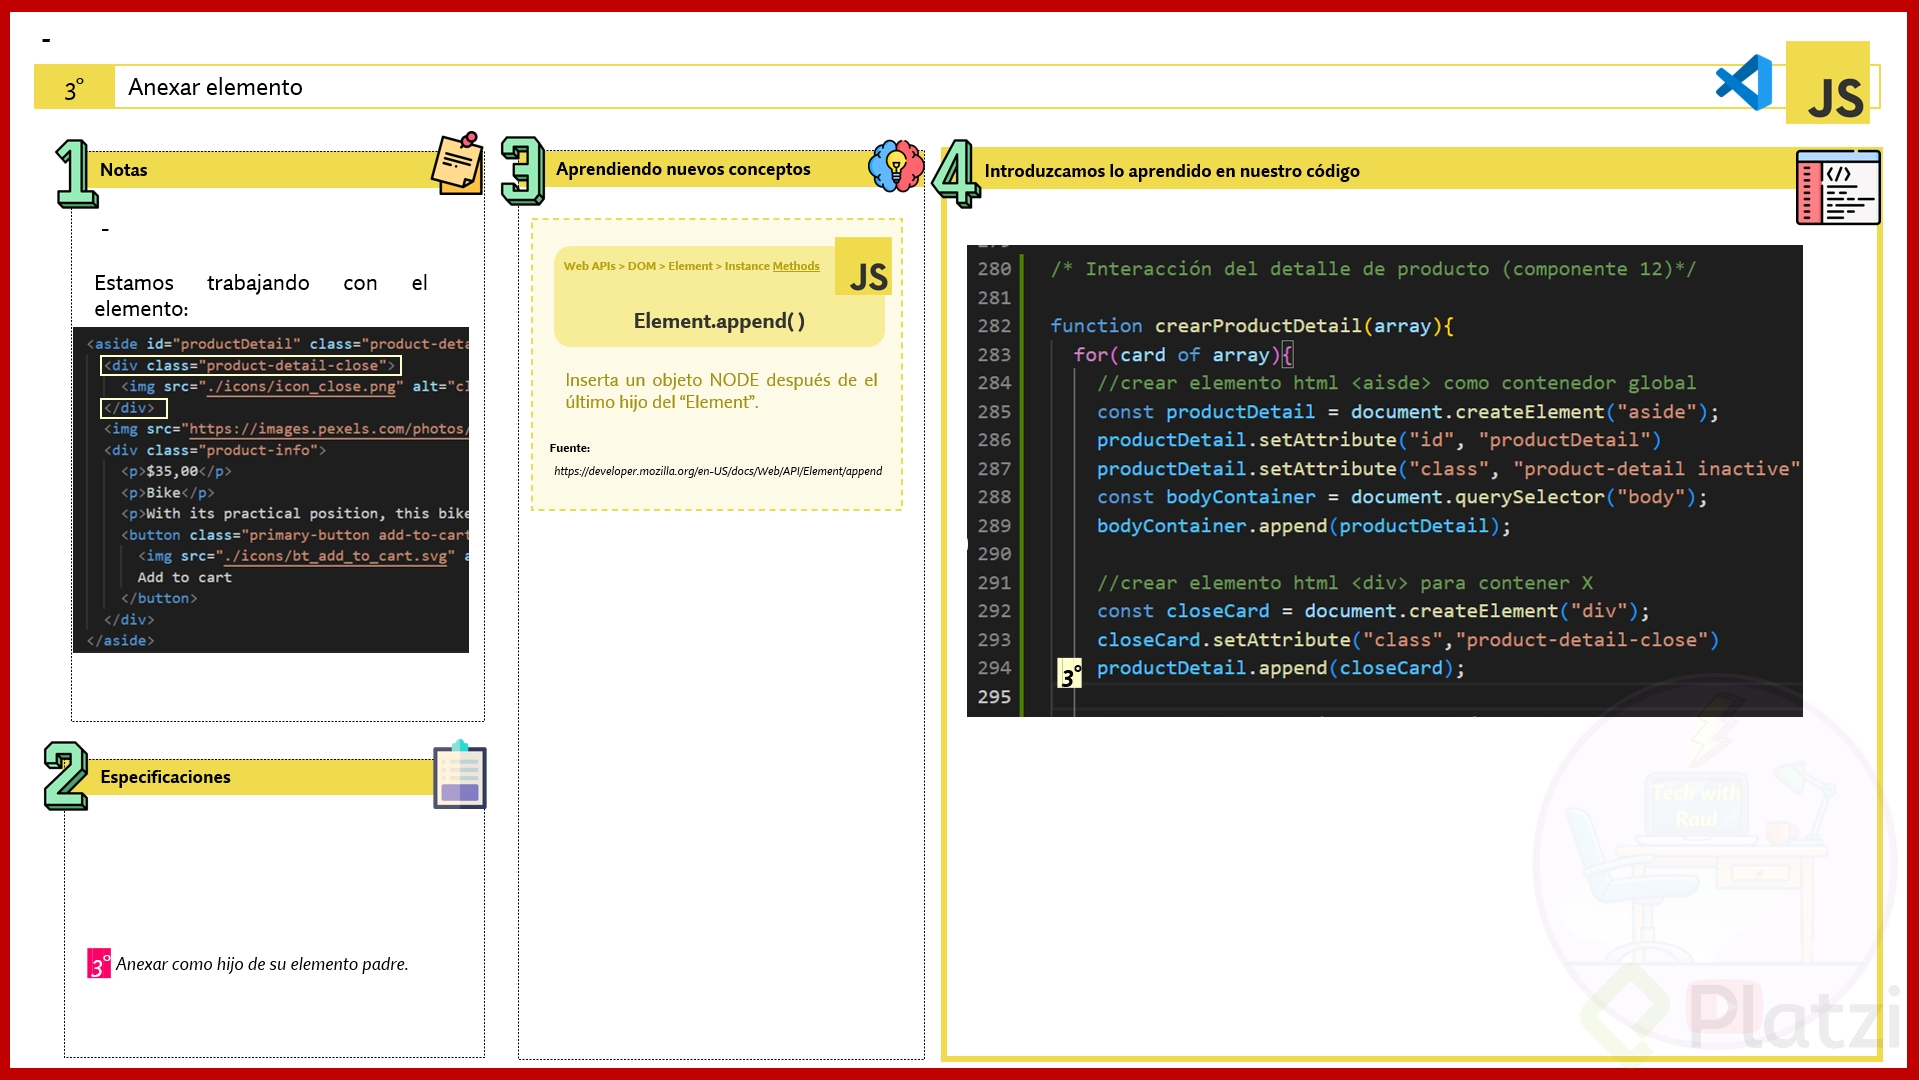The image size is (1920, 1080).
Task: Click the '<aside id="productDetail"' HTML line
Action: click(278, 344)
